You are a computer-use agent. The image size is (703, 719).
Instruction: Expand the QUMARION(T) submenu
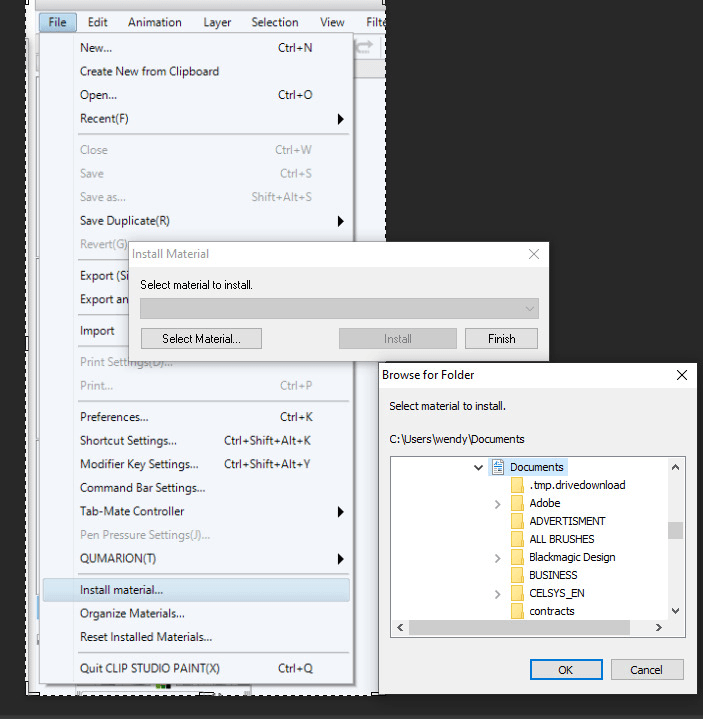coord(196,559)
